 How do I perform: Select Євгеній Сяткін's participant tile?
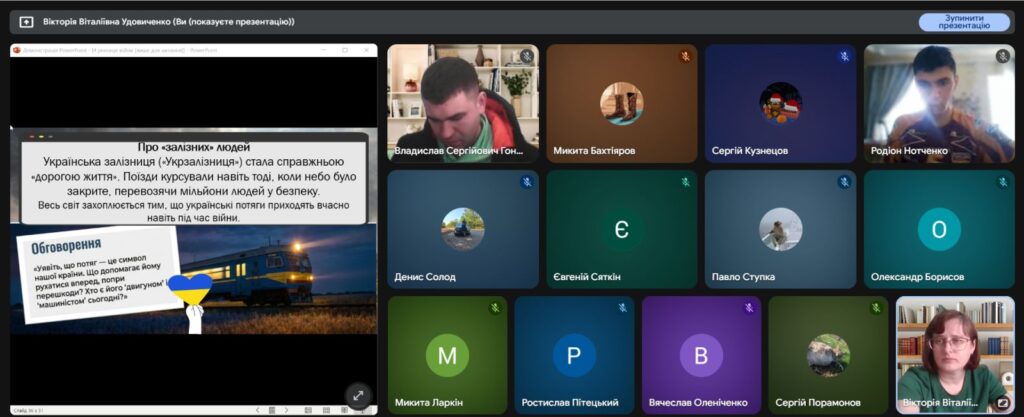[621, 229]
